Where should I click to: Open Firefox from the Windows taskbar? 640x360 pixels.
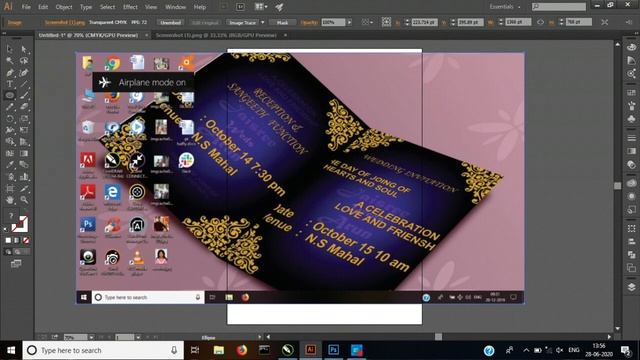click(242, 350)
